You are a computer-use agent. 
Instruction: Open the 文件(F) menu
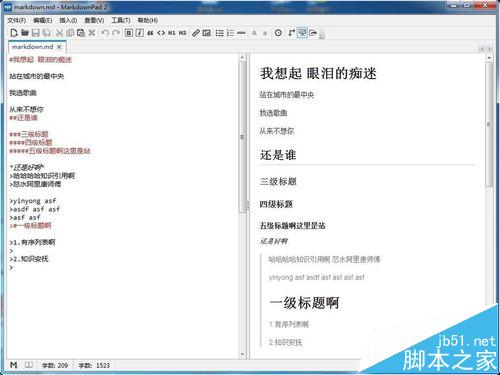pyautogui.click(x=17, y=20)
